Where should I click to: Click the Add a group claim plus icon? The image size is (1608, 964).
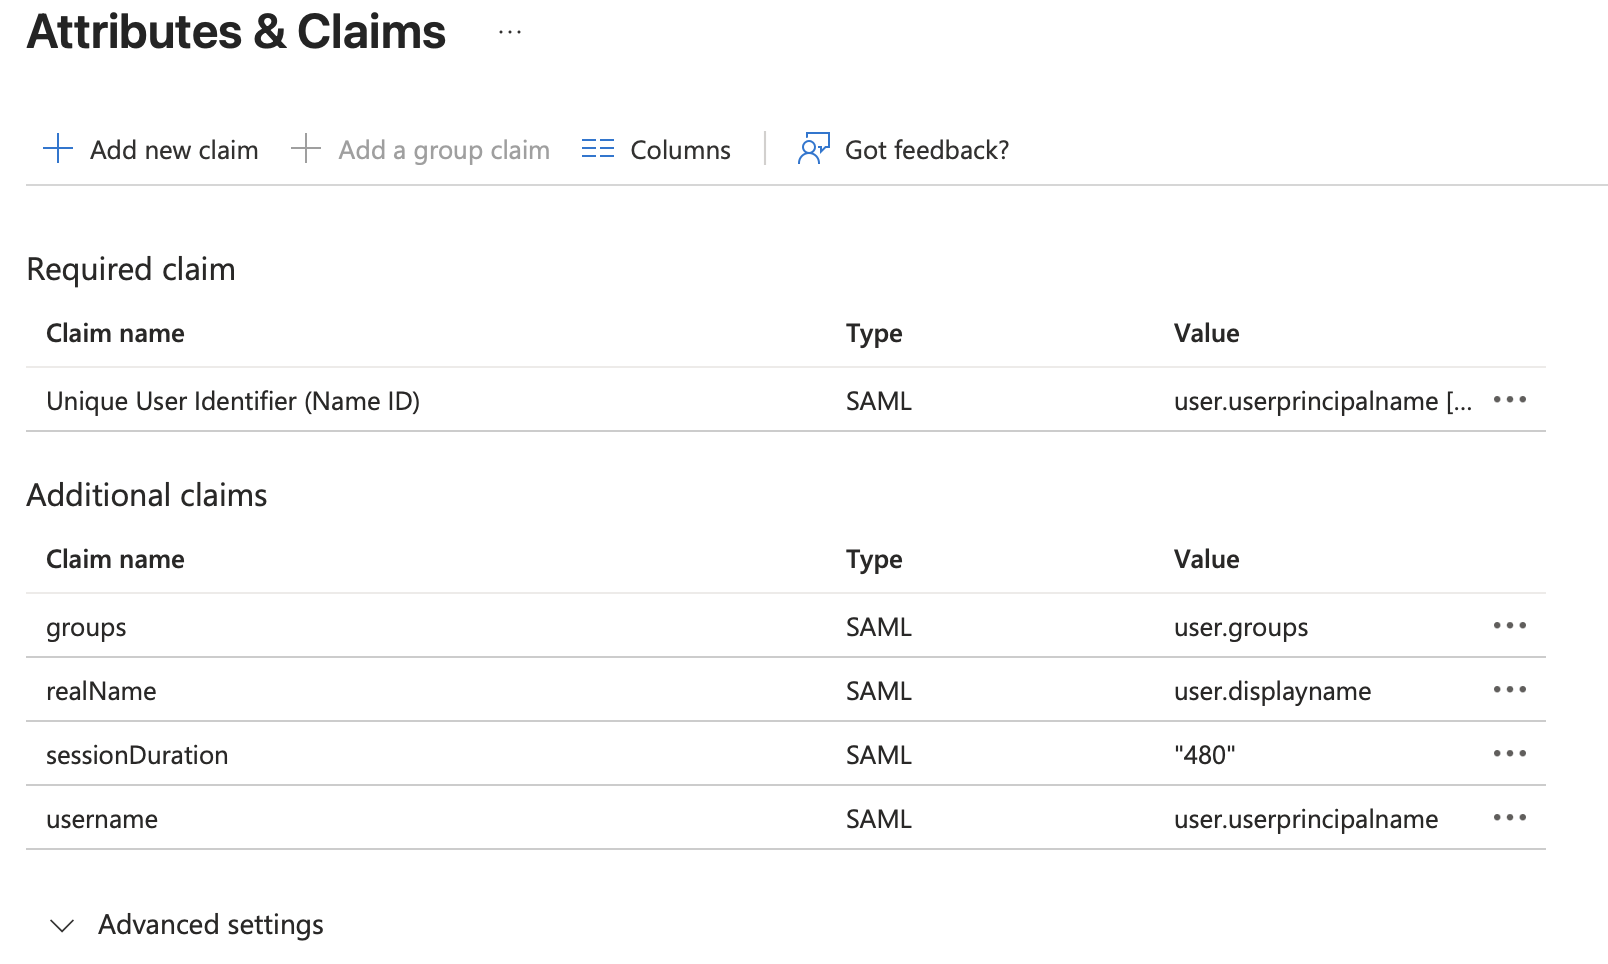pyautogui.click(x=306, y=149)
